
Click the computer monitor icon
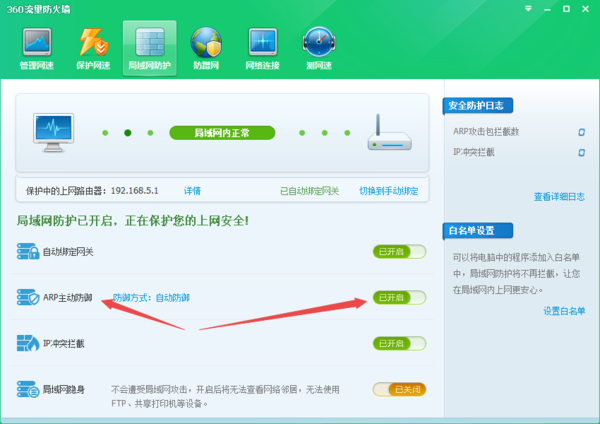[53, 131]
